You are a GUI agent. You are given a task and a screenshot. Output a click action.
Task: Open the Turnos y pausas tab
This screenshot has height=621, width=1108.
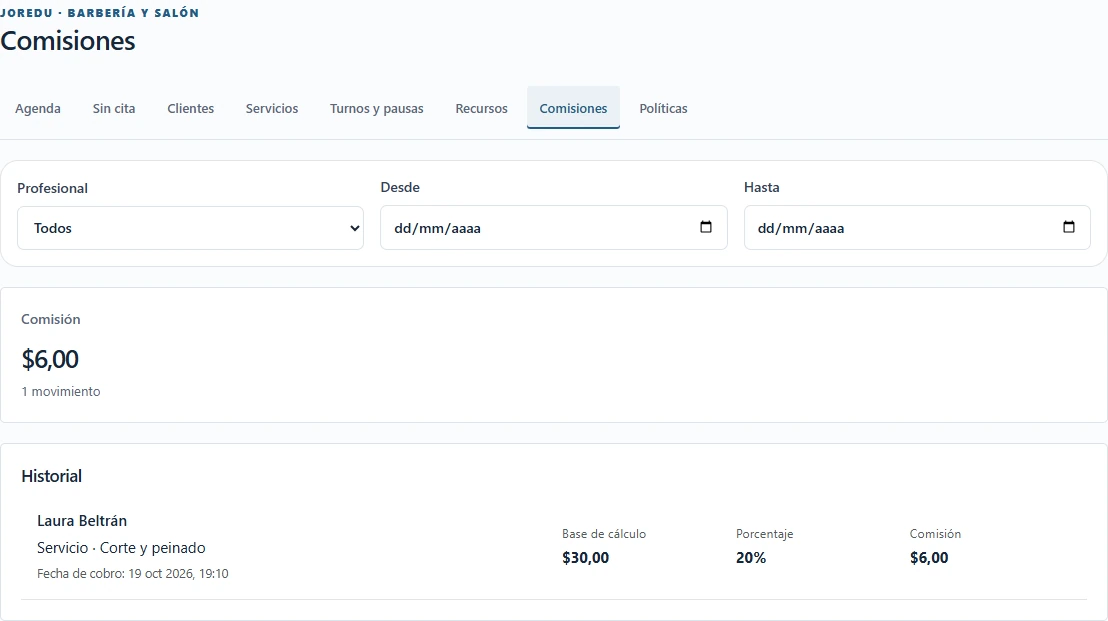click(377, 108)
